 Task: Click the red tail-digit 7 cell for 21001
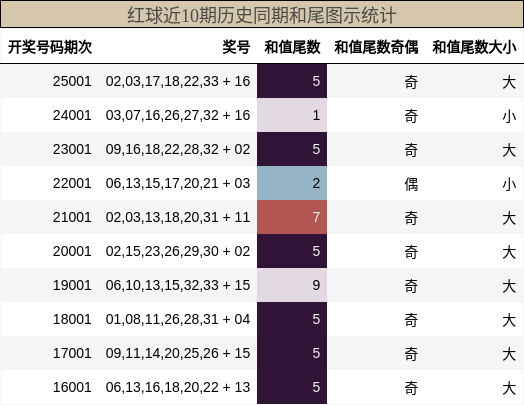point(292,217)
